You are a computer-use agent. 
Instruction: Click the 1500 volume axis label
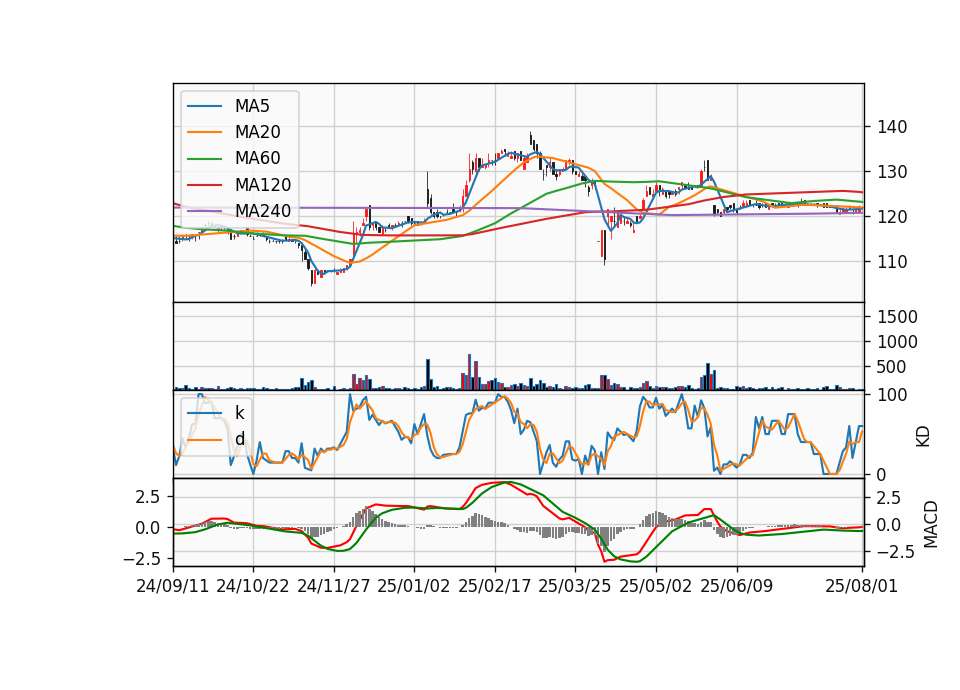click(x=898, y=317)
